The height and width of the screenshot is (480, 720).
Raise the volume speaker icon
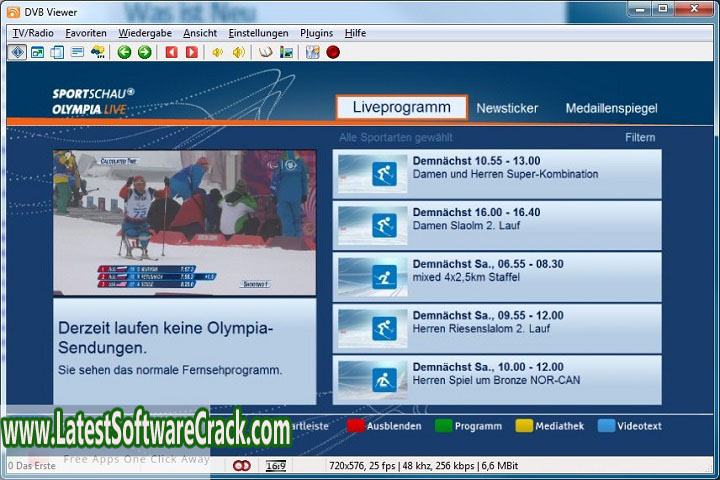pyautogui.click(x=238, y=52)
